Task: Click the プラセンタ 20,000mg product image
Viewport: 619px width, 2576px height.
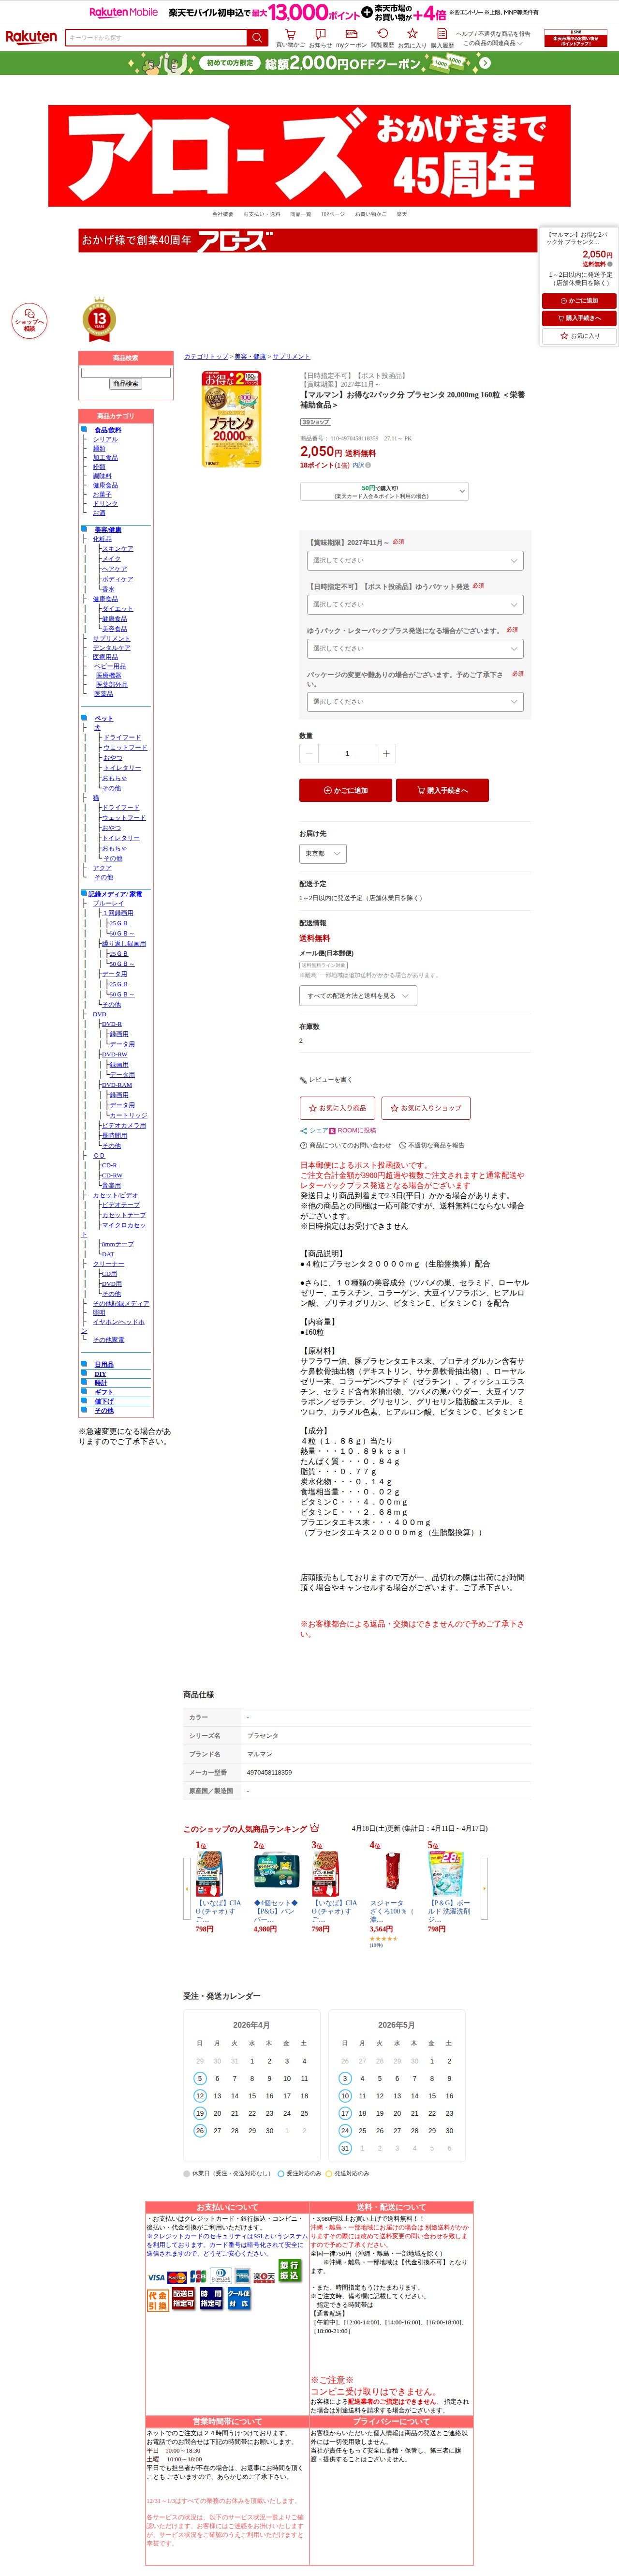Action: (x=232, y=419)
